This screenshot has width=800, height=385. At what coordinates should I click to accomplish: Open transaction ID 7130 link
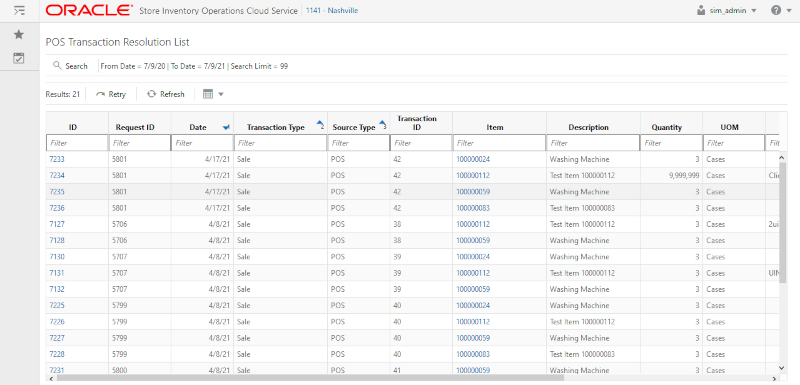tap(57, 256)
